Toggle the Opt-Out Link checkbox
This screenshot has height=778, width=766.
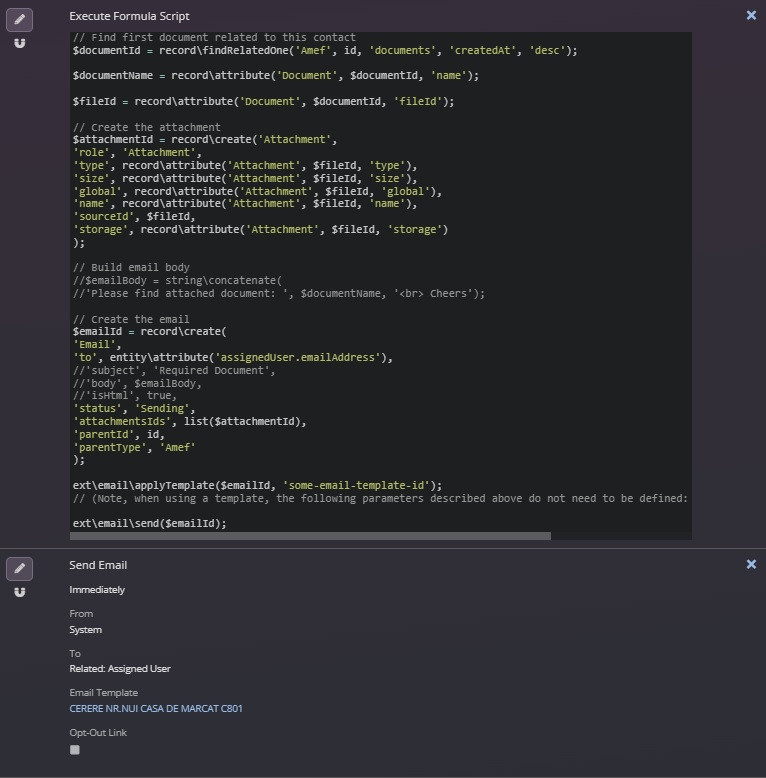tap(75, 750)
